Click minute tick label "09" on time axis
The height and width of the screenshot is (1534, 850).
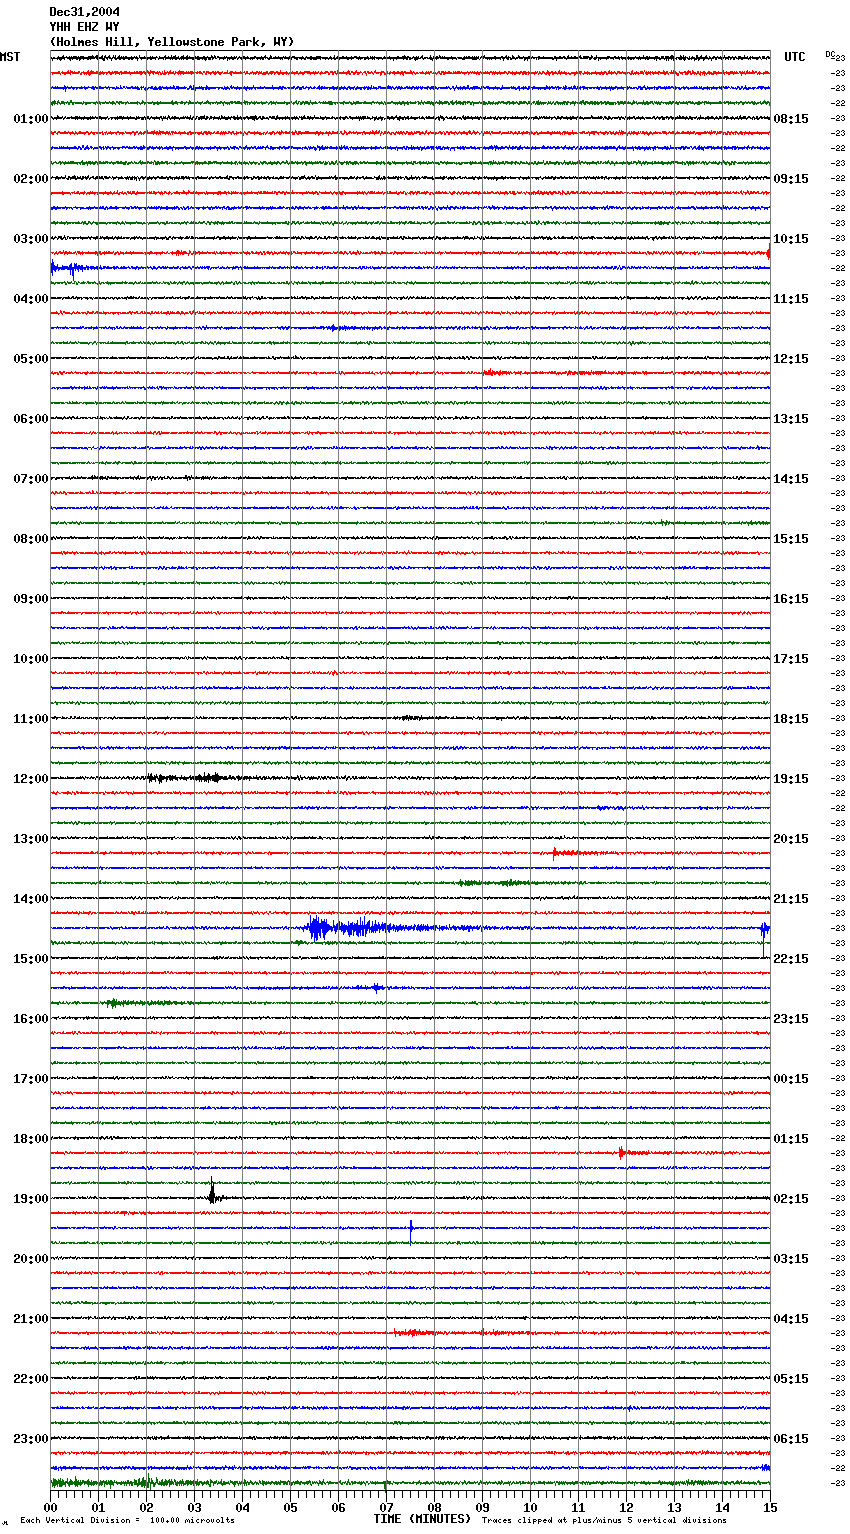[x=482, y=1507]
